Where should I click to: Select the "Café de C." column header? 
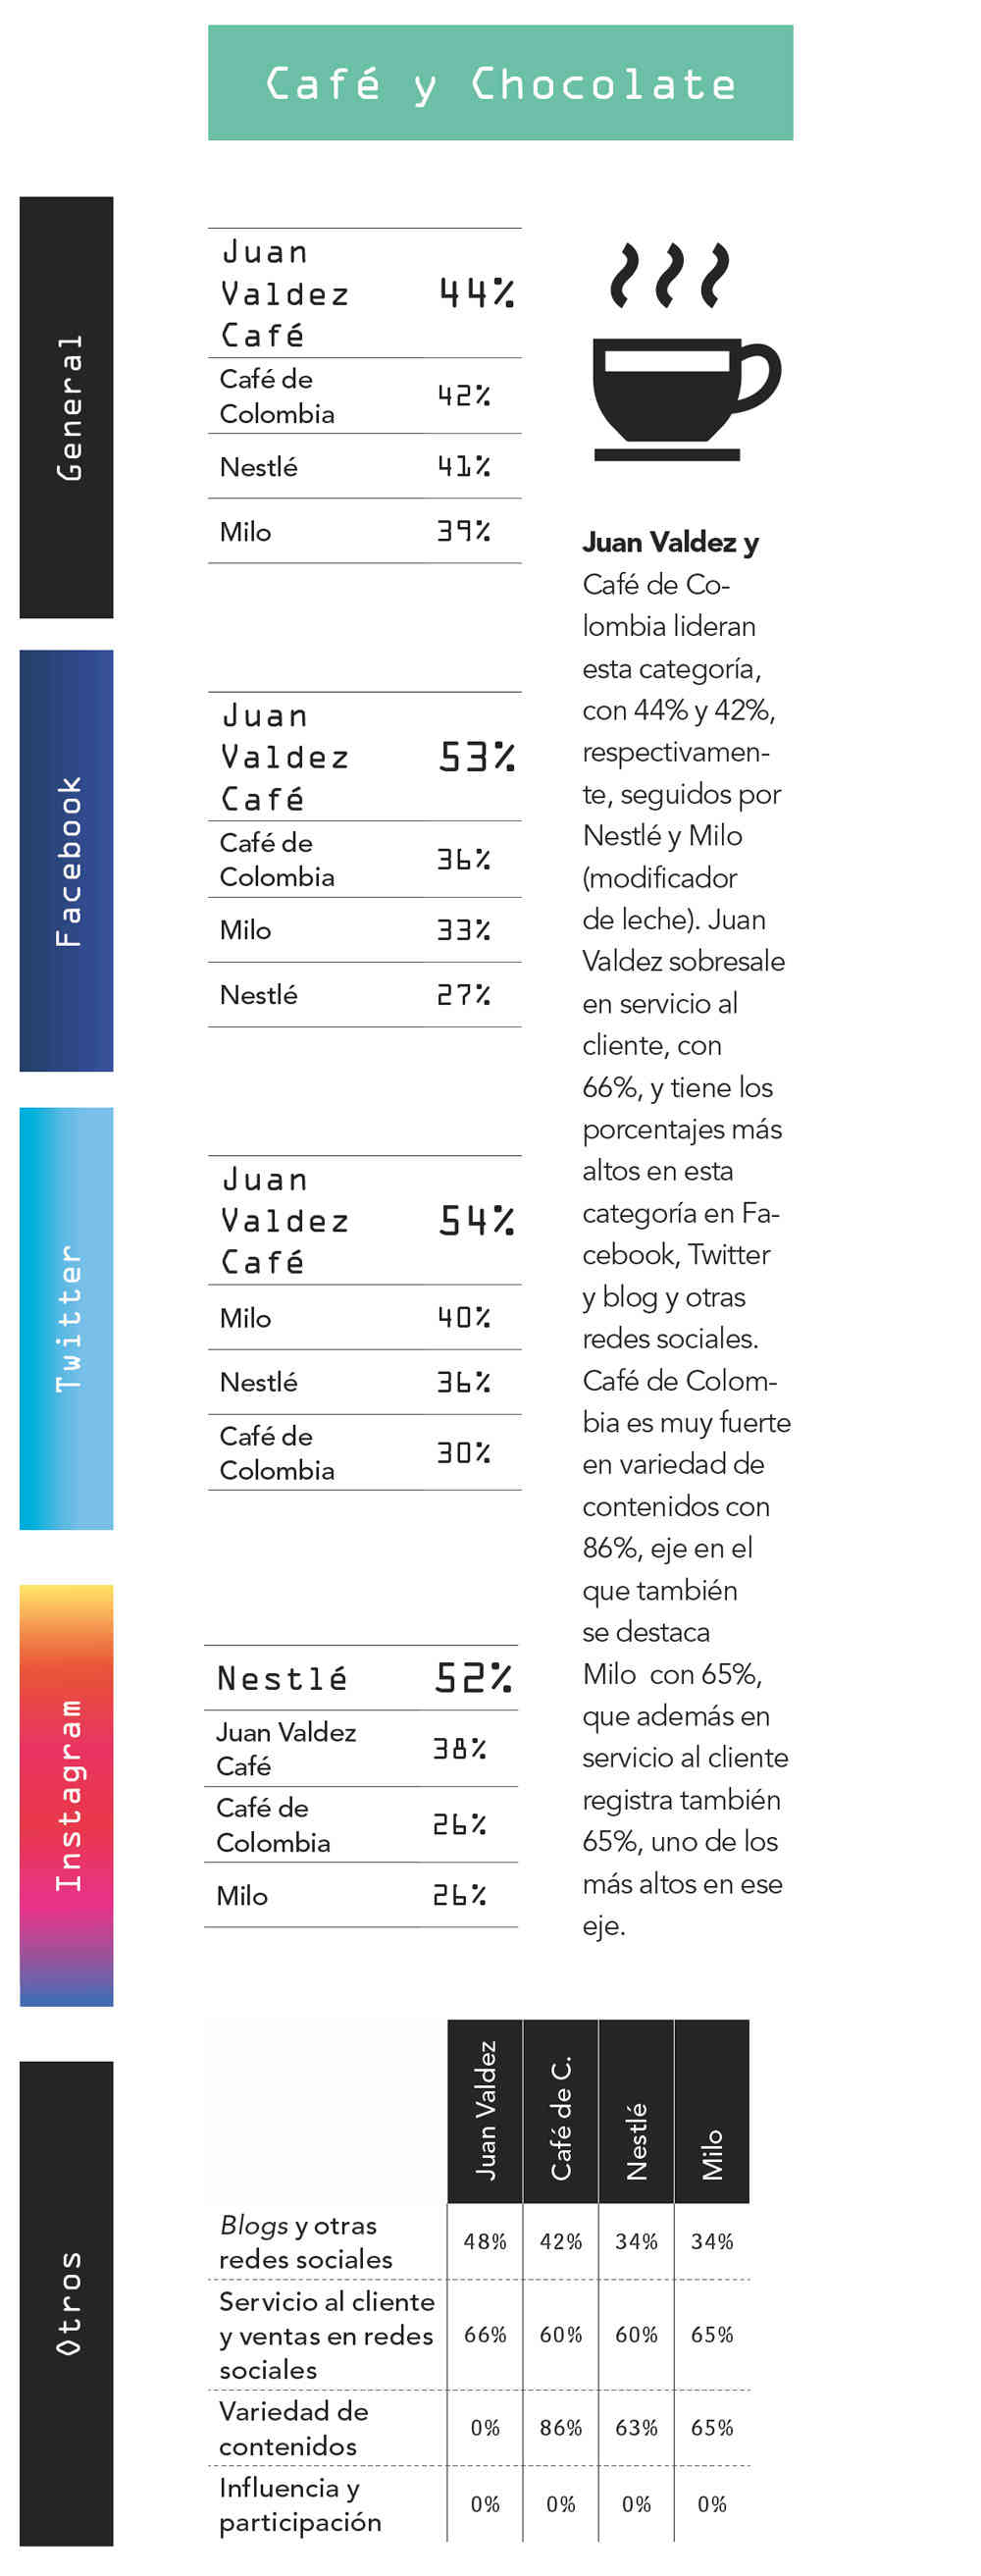point(560,2110)
